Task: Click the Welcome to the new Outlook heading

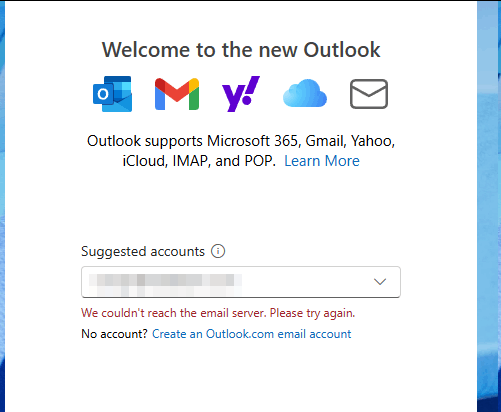Action: pos(241,50)
